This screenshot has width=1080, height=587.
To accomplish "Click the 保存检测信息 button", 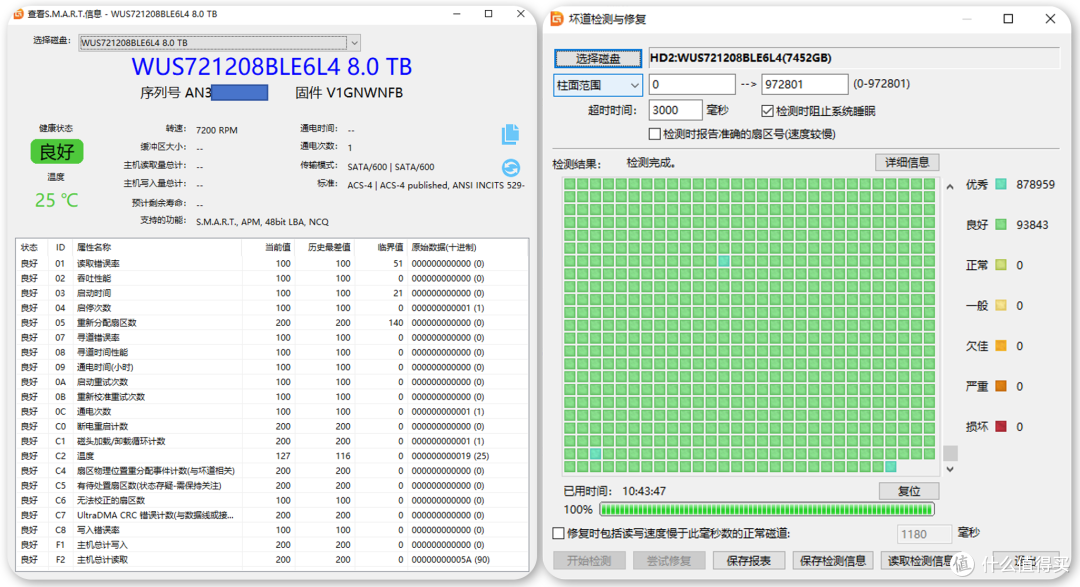I will (x=833, y=561).
